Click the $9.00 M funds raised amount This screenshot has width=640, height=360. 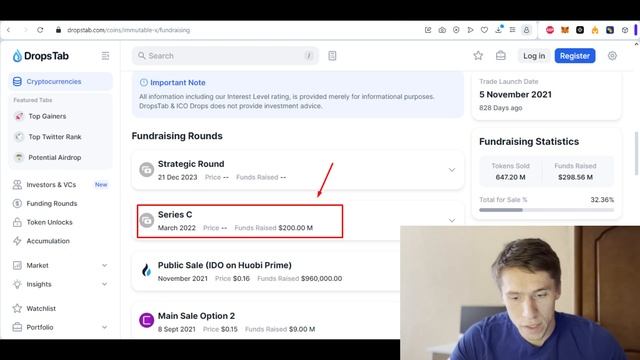pyautogui.click(x=302, y=329)
